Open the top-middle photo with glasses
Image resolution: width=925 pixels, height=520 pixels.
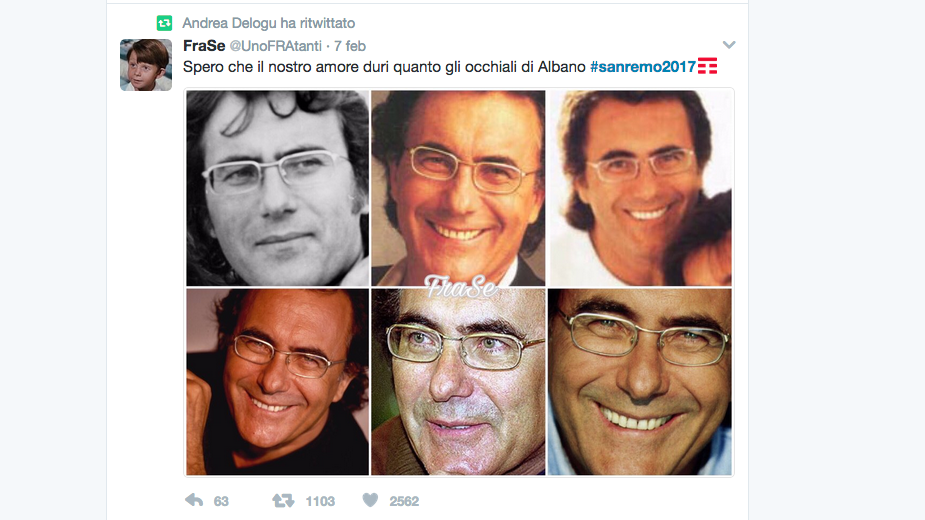[x=458, y=188]
